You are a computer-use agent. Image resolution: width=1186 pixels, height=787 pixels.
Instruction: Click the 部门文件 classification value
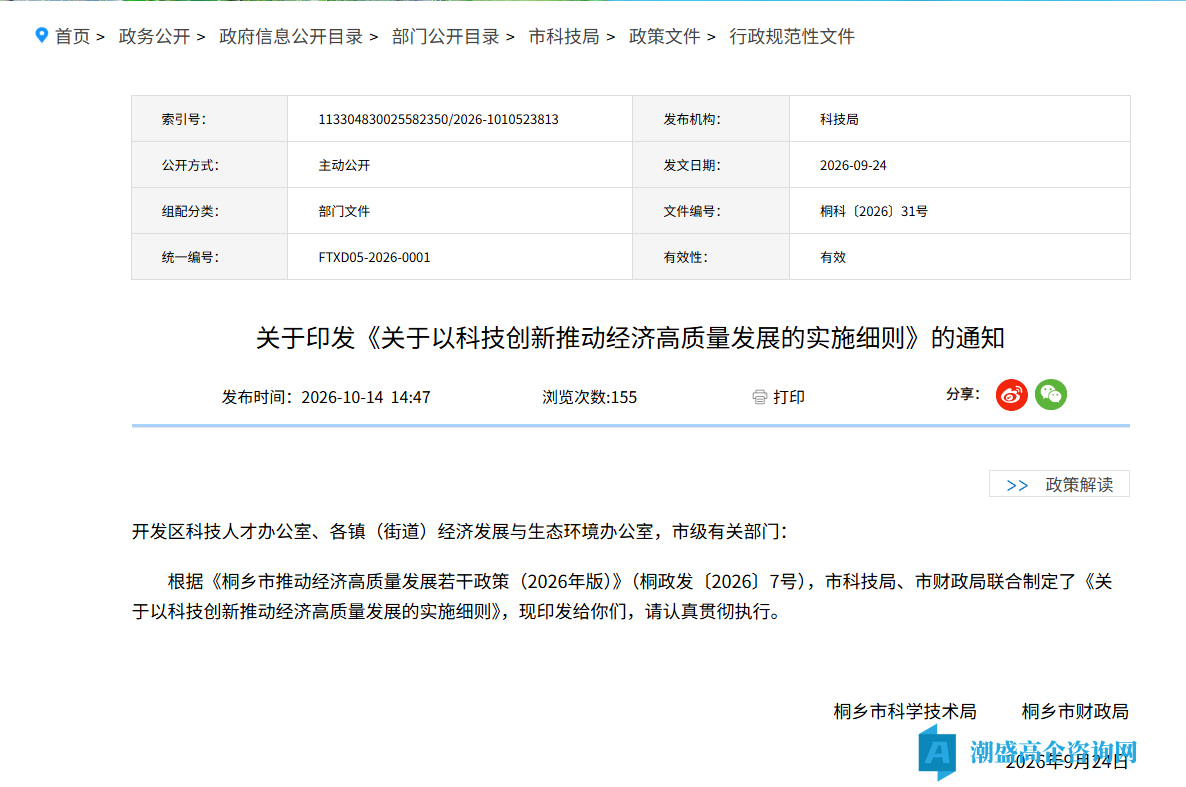pos(344,212)
